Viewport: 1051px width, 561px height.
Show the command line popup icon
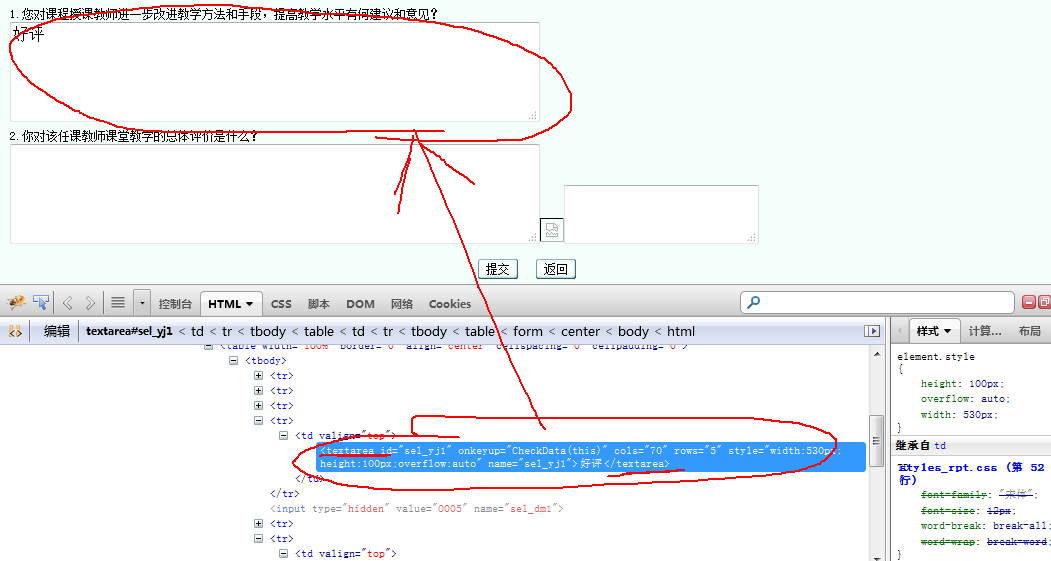pyautogui.click(x=118, y=303)
